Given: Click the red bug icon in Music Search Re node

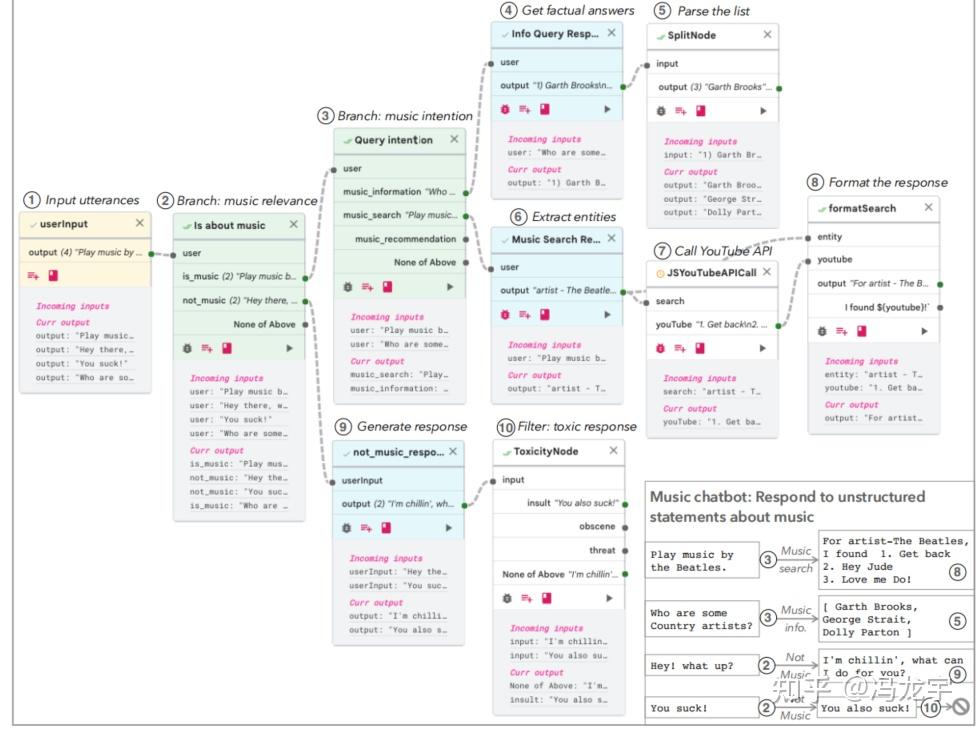Looking at the screenshot, I should click(x=505, y=315).
